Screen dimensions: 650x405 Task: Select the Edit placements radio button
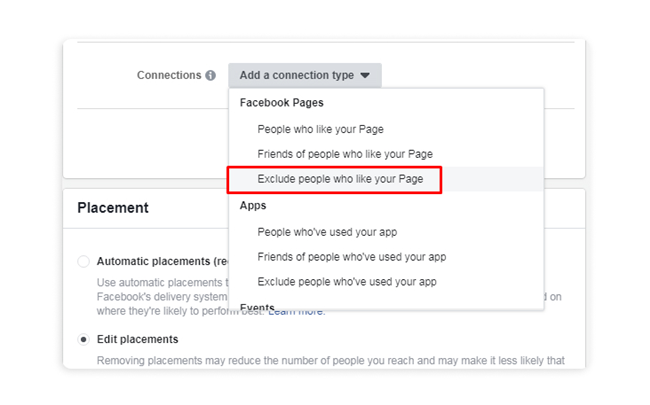point(83,340)
